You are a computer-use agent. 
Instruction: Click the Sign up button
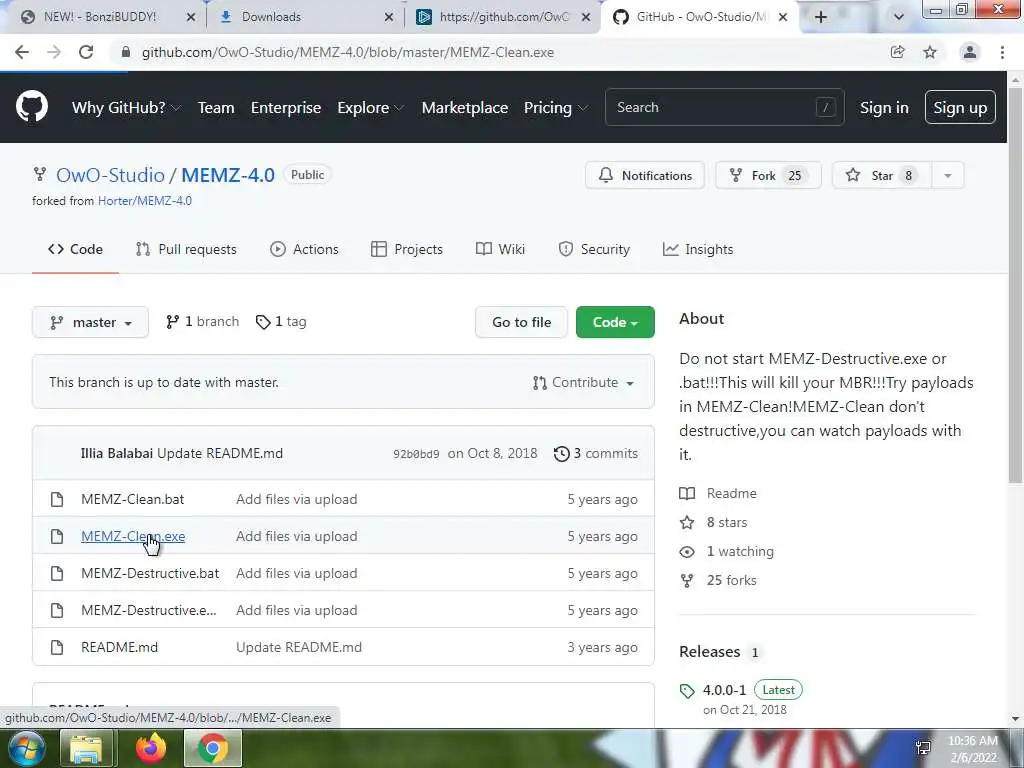click(960, 108)
